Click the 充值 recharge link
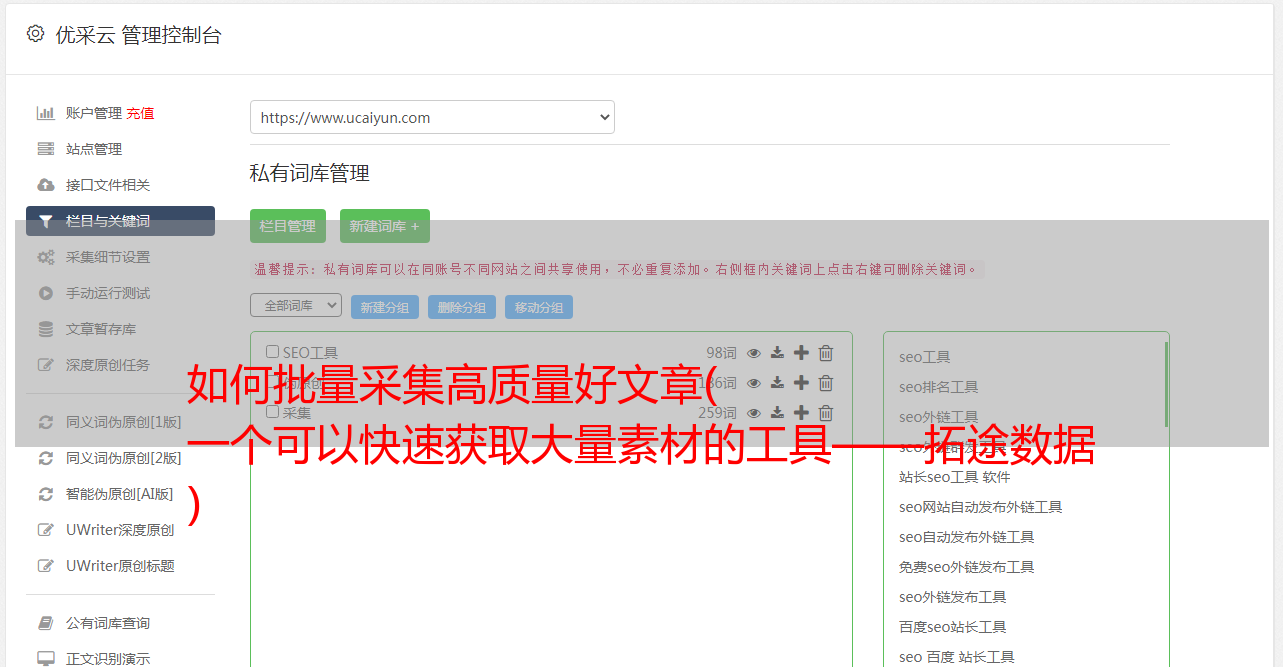The height and width of the screenshot is (667, 1283). tap(140, 113)
